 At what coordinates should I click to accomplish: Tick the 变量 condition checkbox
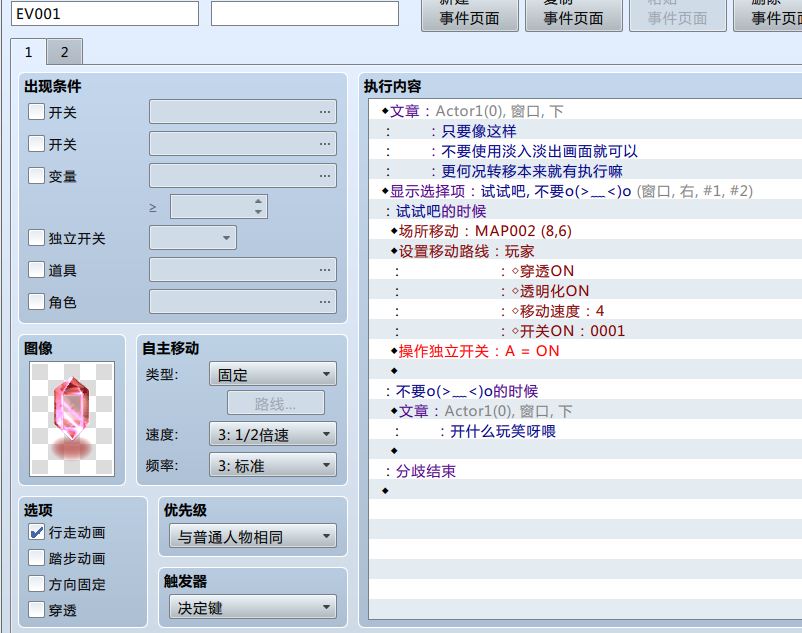coord(36,176)
